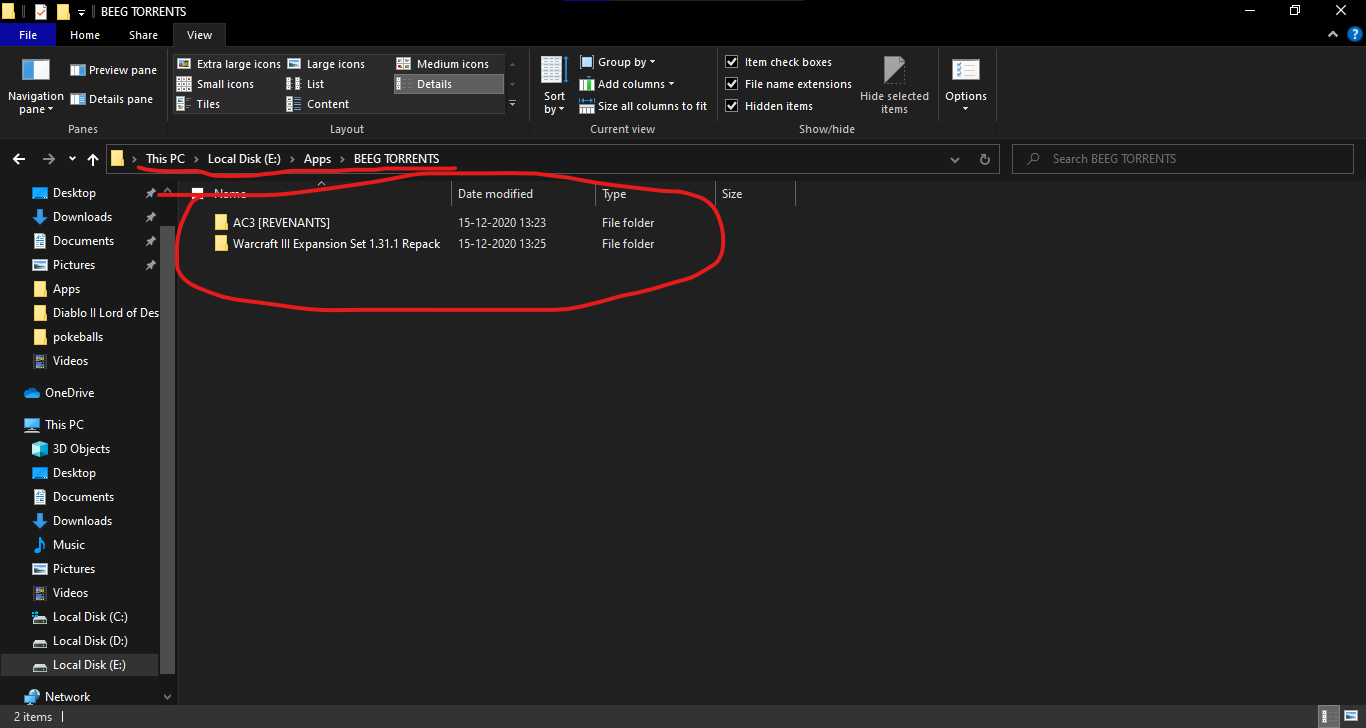This screenshot has height=728, width=1366.
Task: Select Tiles layout
Action: [x=198, y=104]
